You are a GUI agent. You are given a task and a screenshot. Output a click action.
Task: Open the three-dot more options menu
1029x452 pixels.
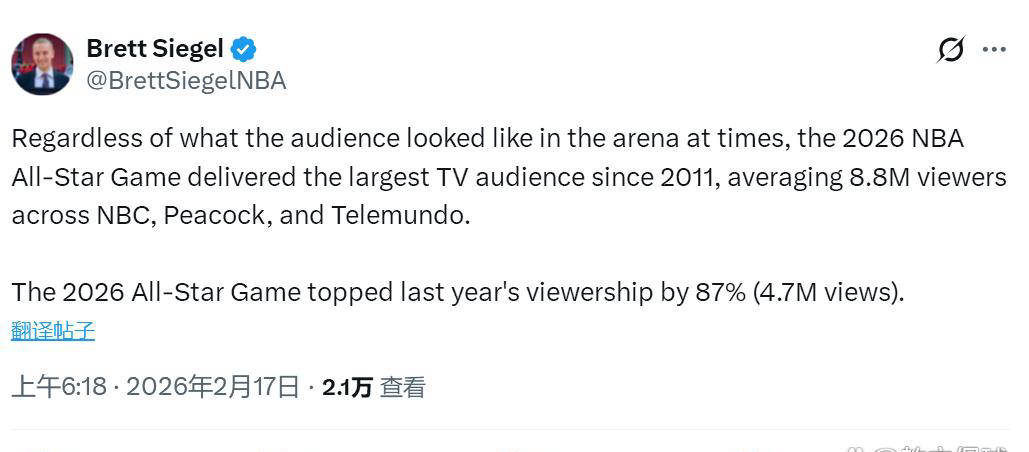(993, 49)
